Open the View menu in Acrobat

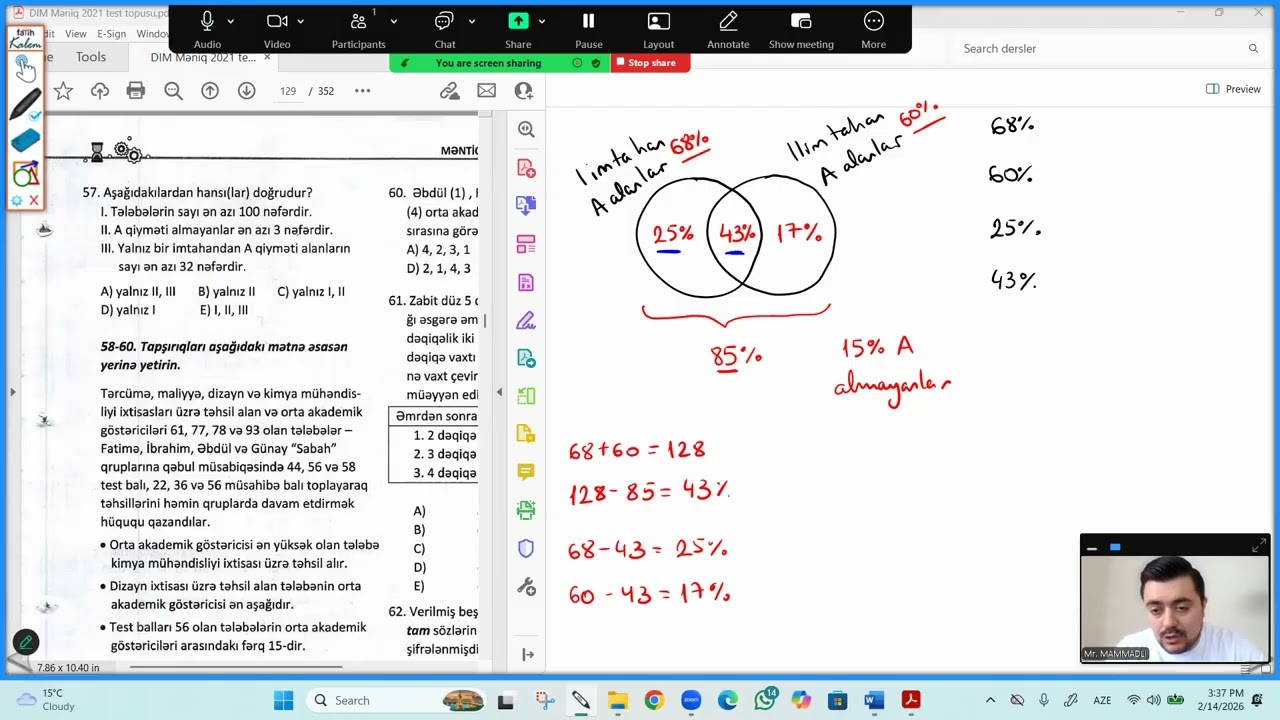[x=76, y=34]
